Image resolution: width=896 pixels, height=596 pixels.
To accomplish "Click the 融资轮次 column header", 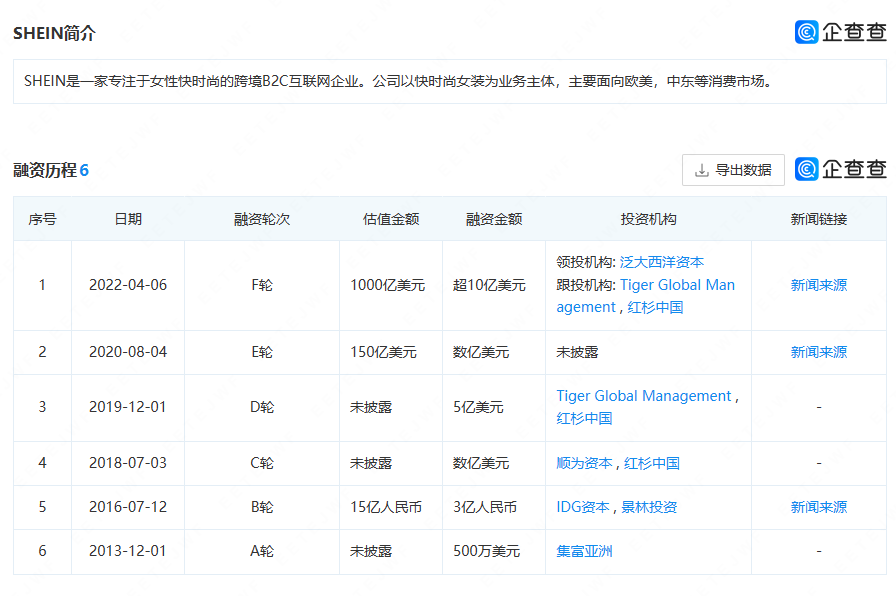I will point(262,219).
